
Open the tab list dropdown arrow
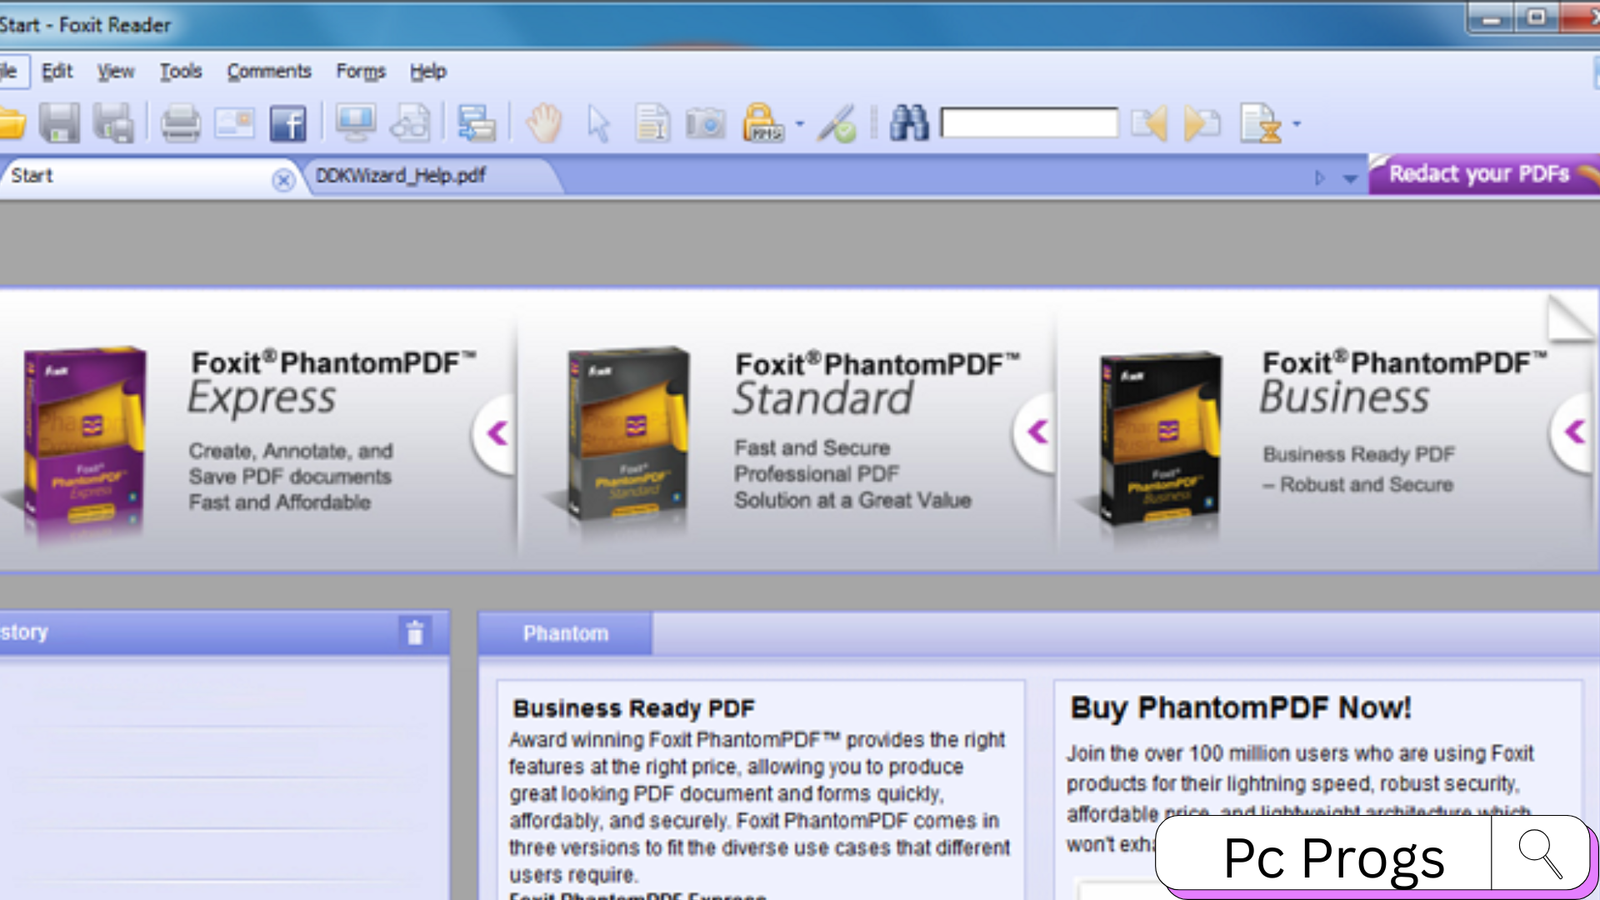(1350, 179)
